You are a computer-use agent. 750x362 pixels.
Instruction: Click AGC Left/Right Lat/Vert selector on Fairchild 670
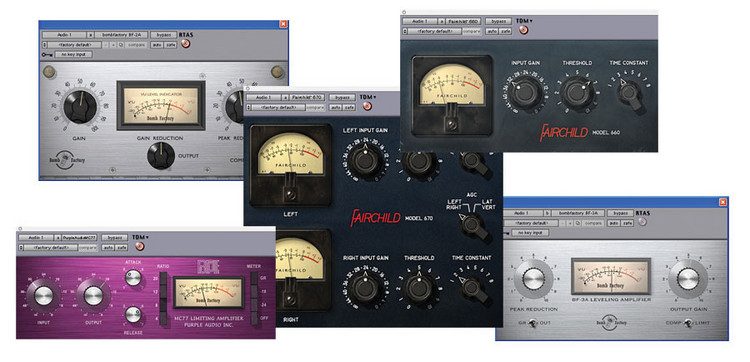pyautogui.click(x=471, y=225)
